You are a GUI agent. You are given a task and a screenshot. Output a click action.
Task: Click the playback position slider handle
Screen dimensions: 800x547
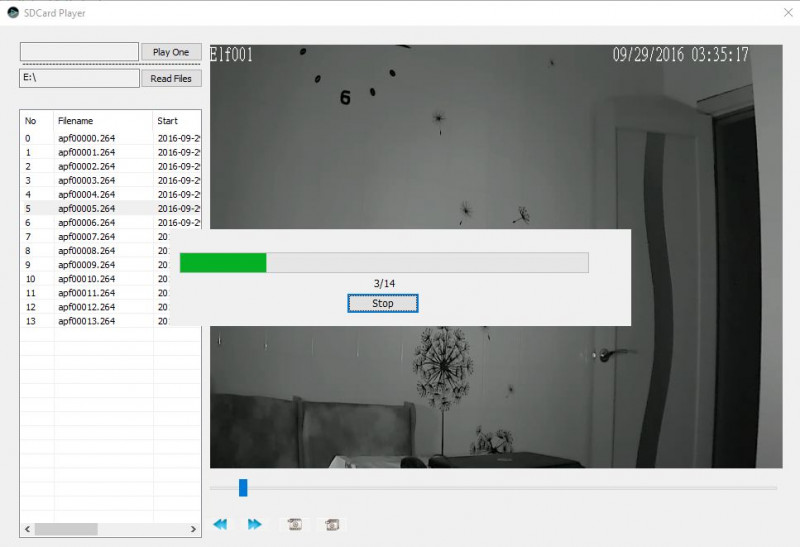pos(243,488)
